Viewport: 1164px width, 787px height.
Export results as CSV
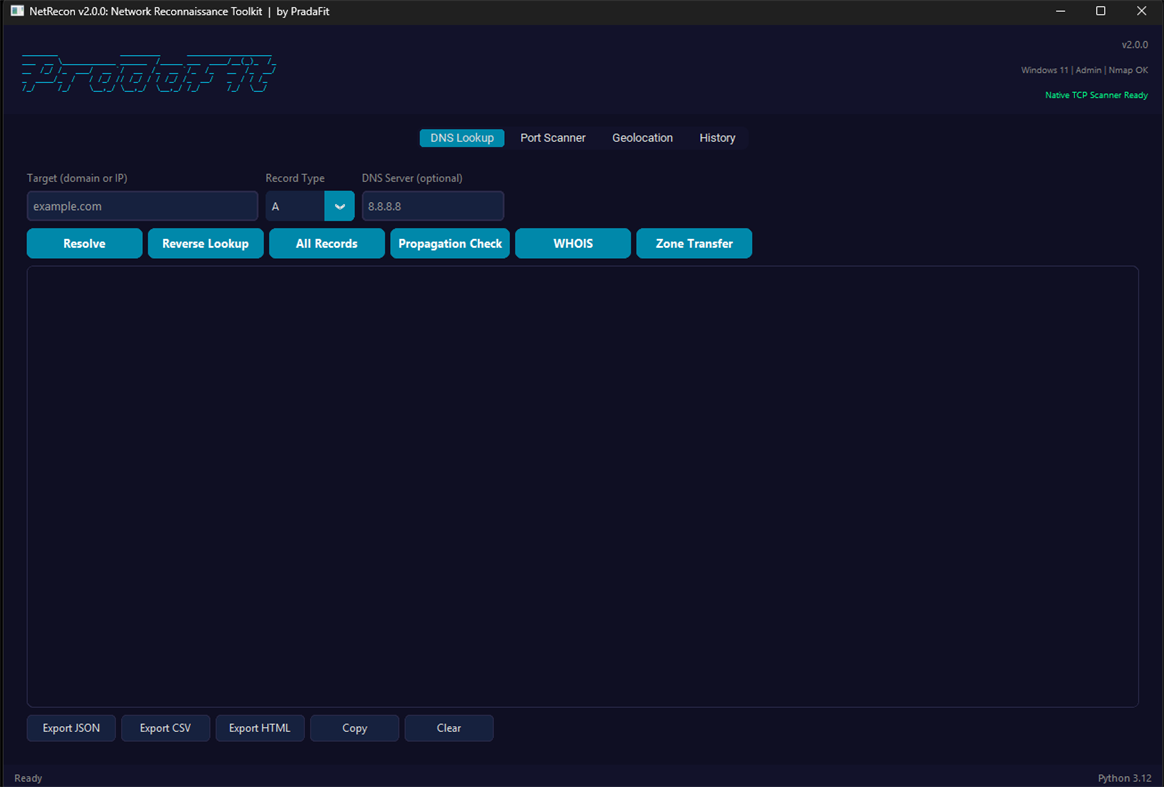(x=166, y=728)
